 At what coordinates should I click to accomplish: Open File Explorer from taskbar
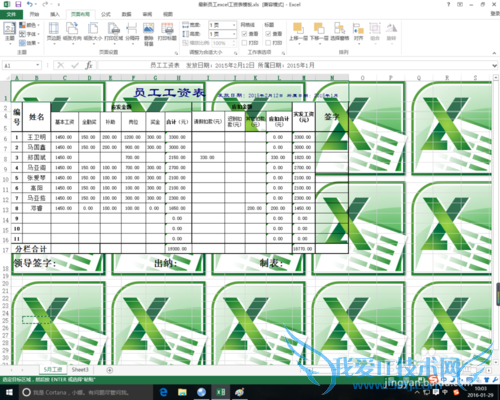[x=182, y=392]
